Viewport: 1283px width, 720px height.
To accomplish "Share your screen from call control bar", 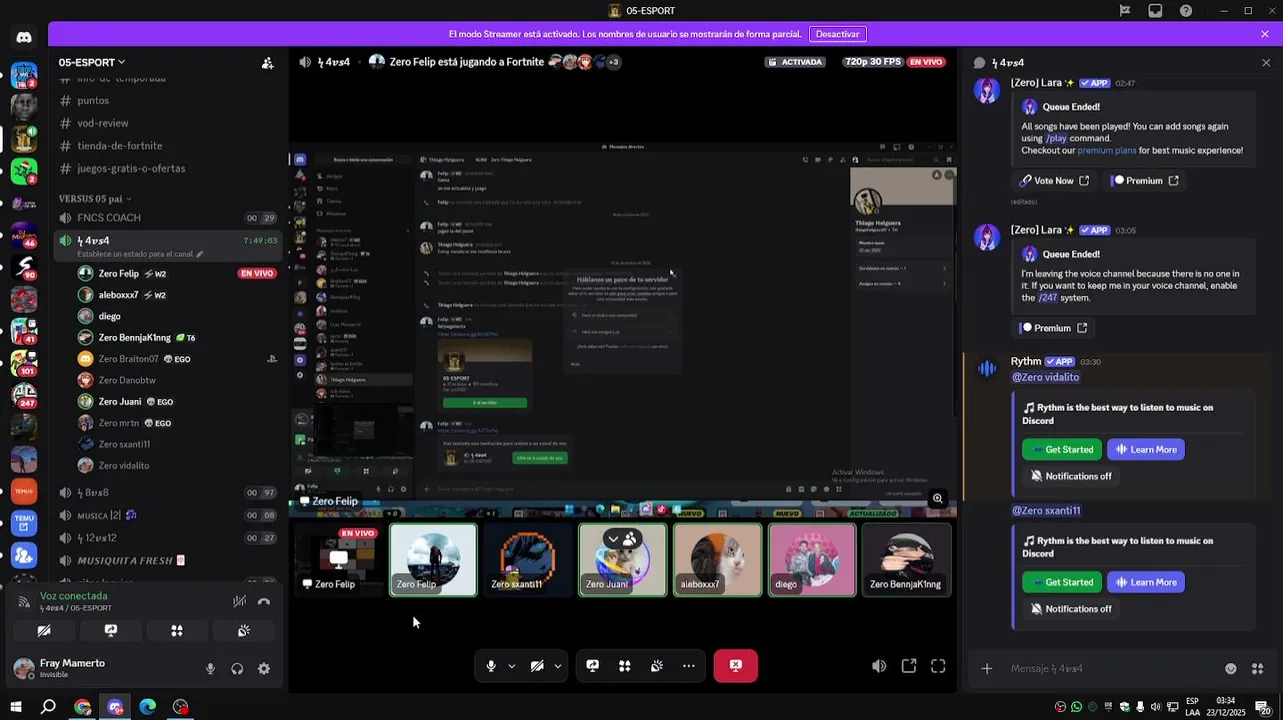I will (x=593, y=666).
